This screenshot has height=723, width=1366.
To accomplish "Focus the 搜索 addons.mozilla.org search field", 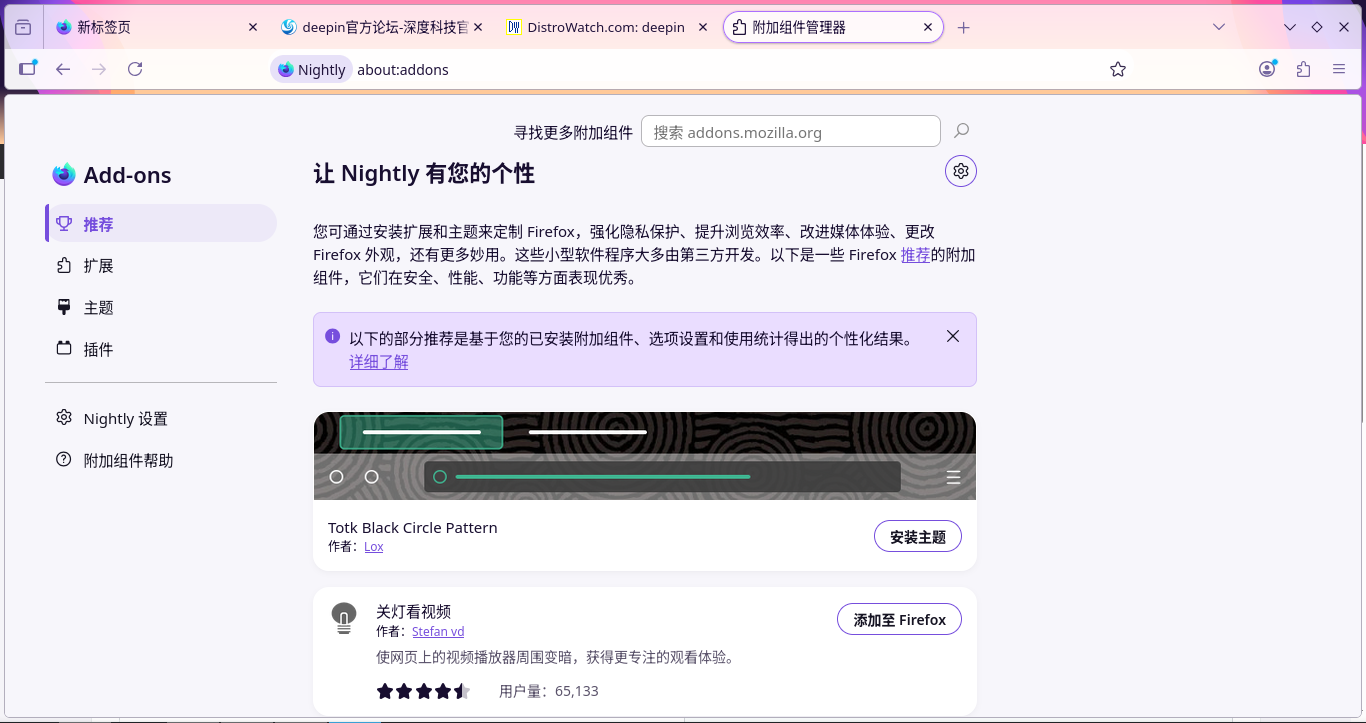I will click(791, 131).
